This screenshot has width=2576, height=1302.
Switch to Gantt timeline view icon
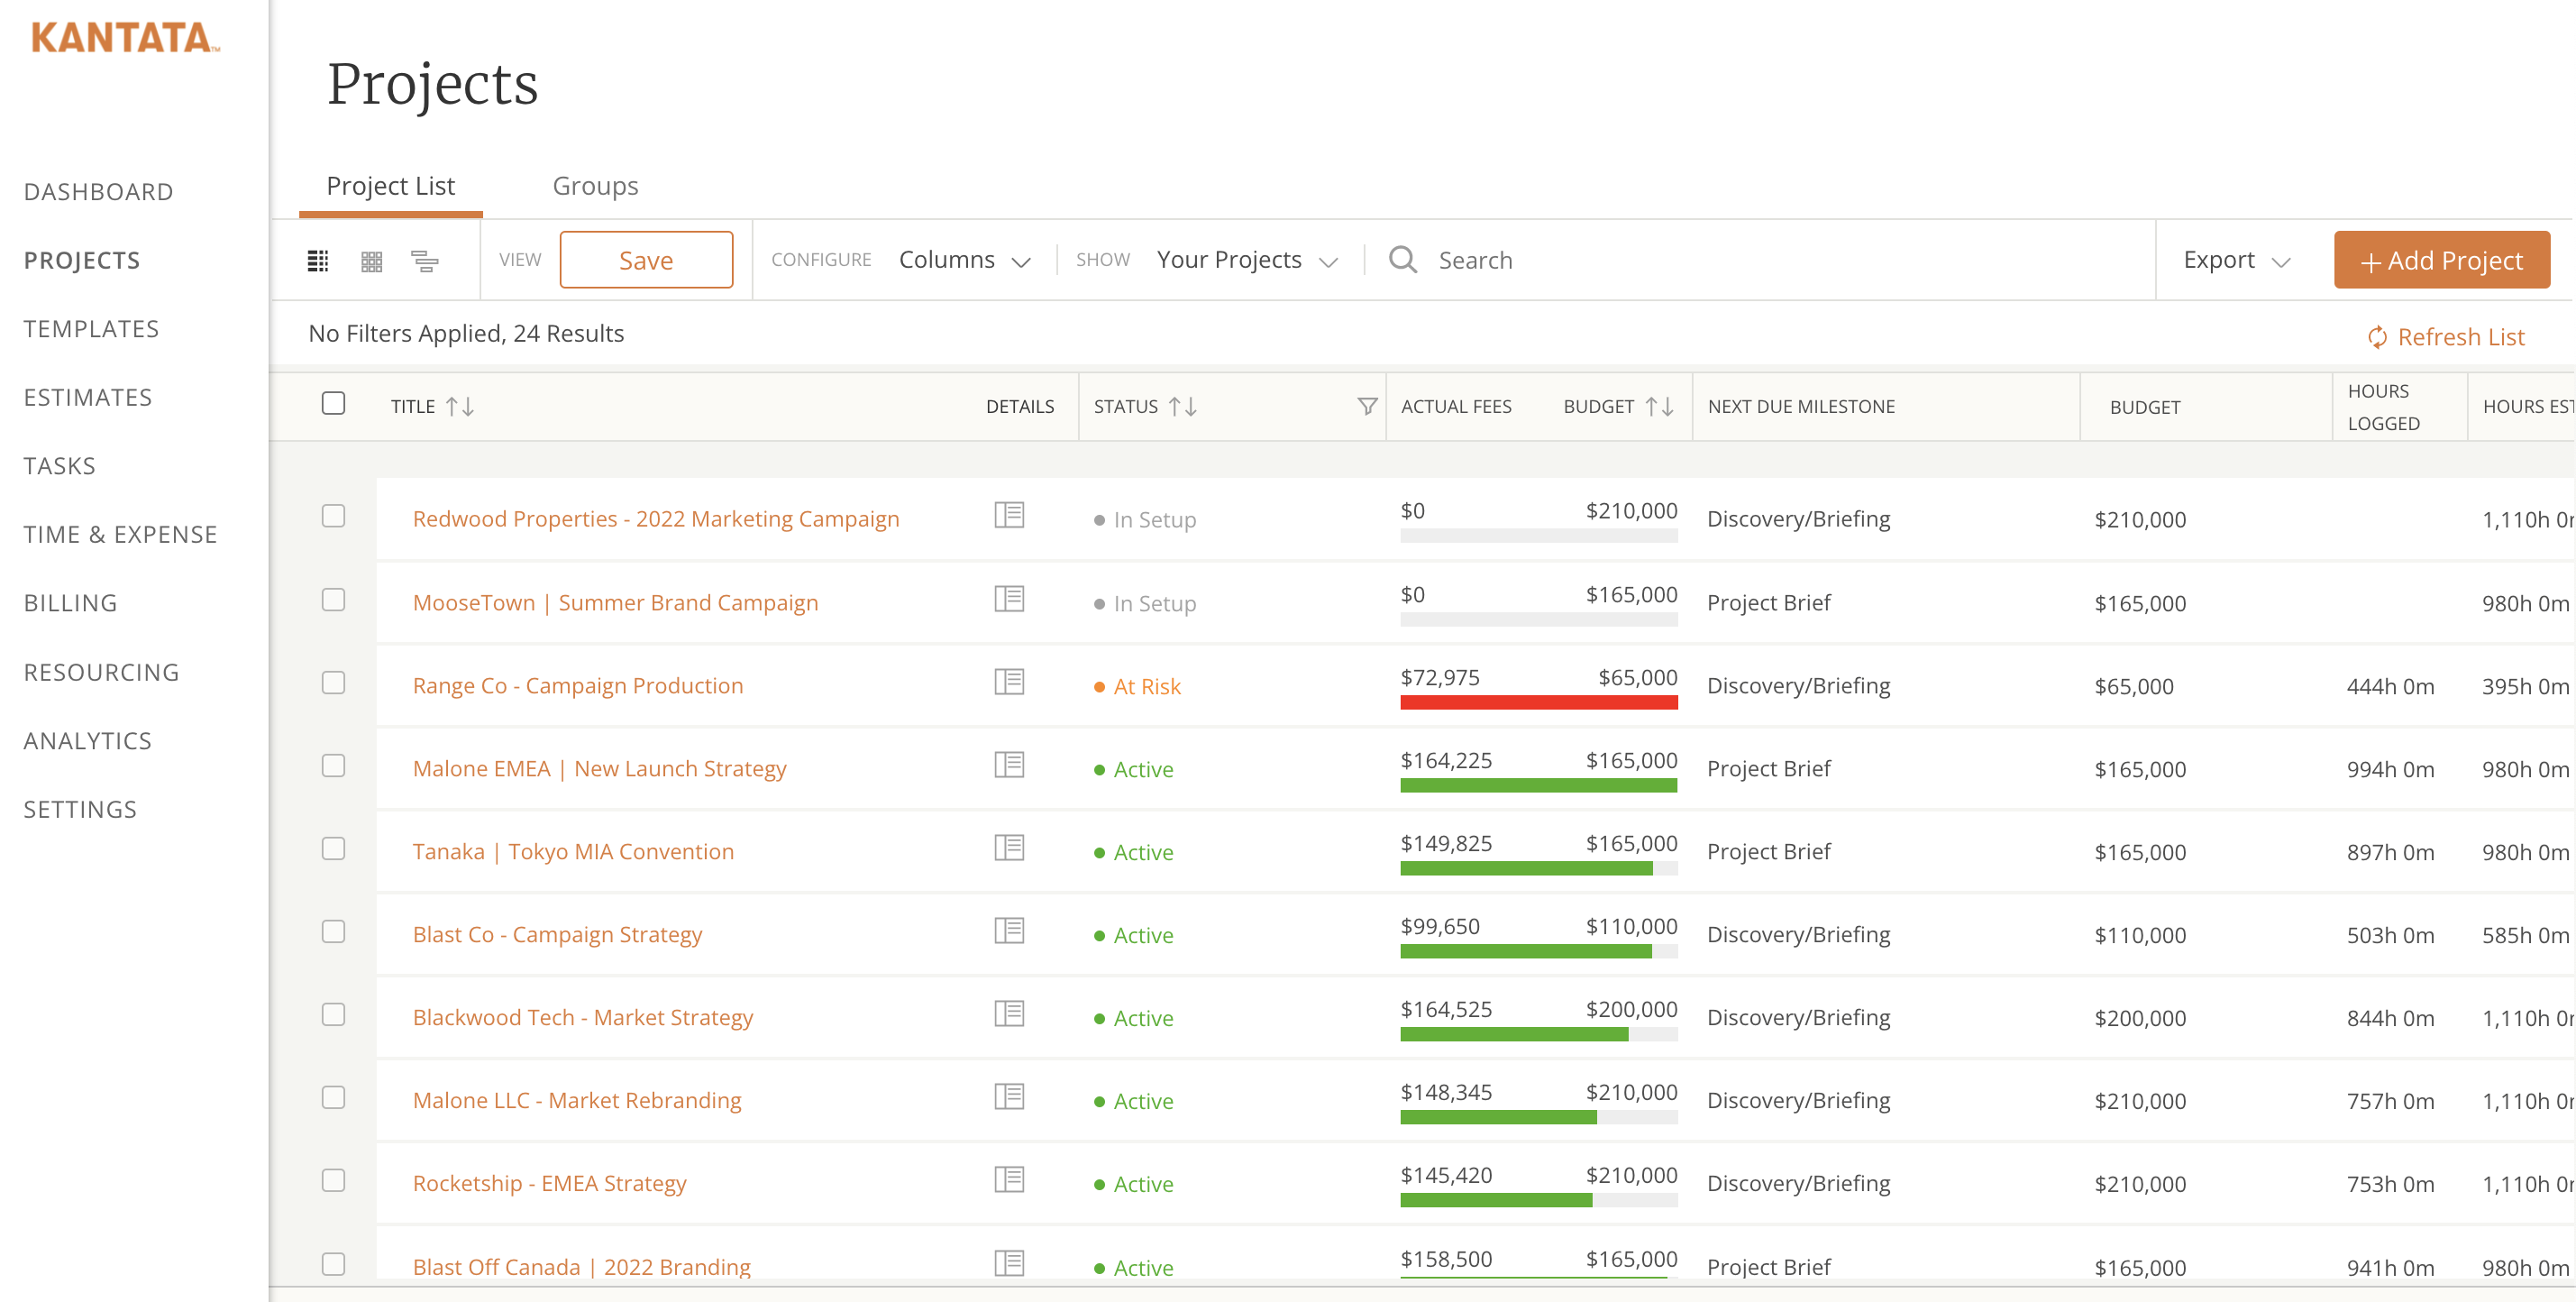point(425,261)
